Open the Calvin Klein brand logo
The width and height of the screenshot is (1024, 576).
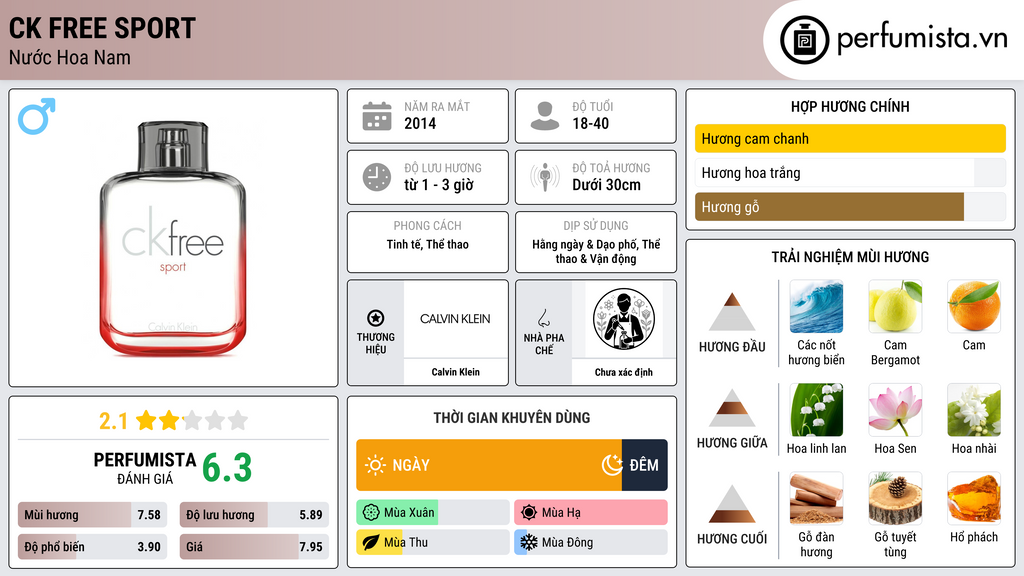point(455,319)
